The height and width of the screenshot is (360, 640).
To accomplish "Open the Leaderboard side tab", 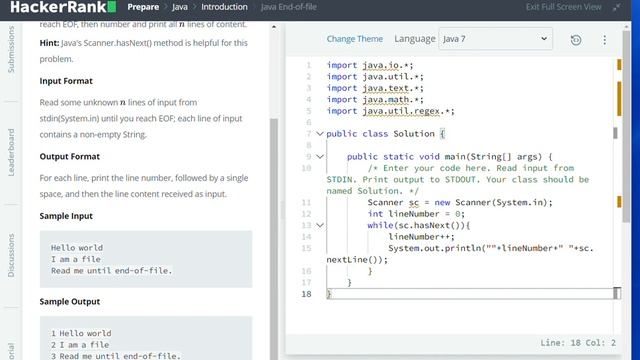I will 11,152.
